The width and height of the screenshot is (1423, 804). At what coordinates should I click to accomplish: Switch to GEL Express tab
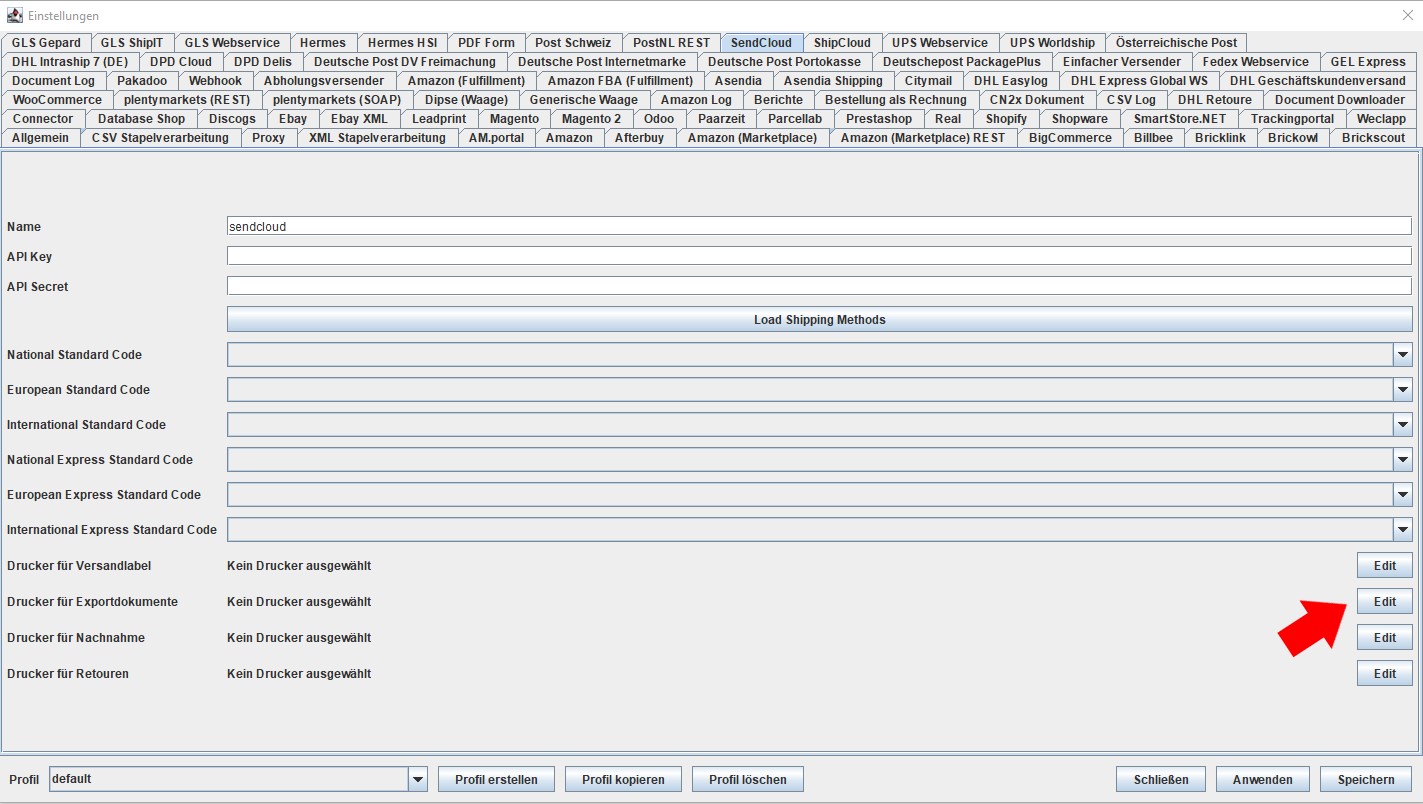click(1368, 62)
